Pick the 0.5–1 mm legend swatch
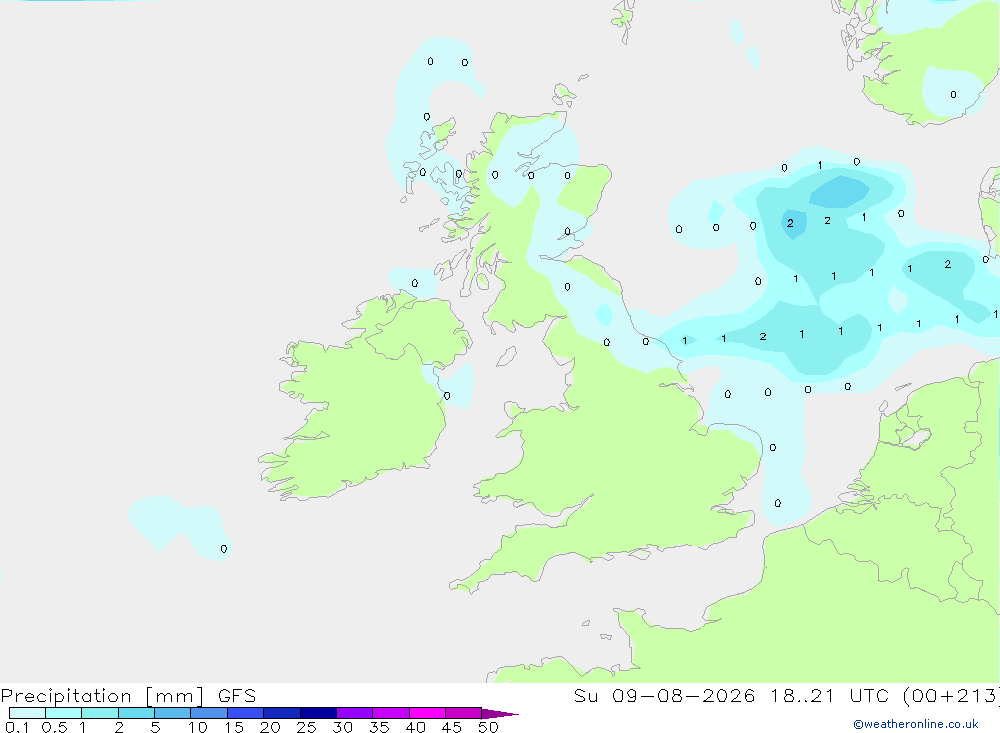The width and height of the screenshot is (1000, 733). click(x=64, y=713)
